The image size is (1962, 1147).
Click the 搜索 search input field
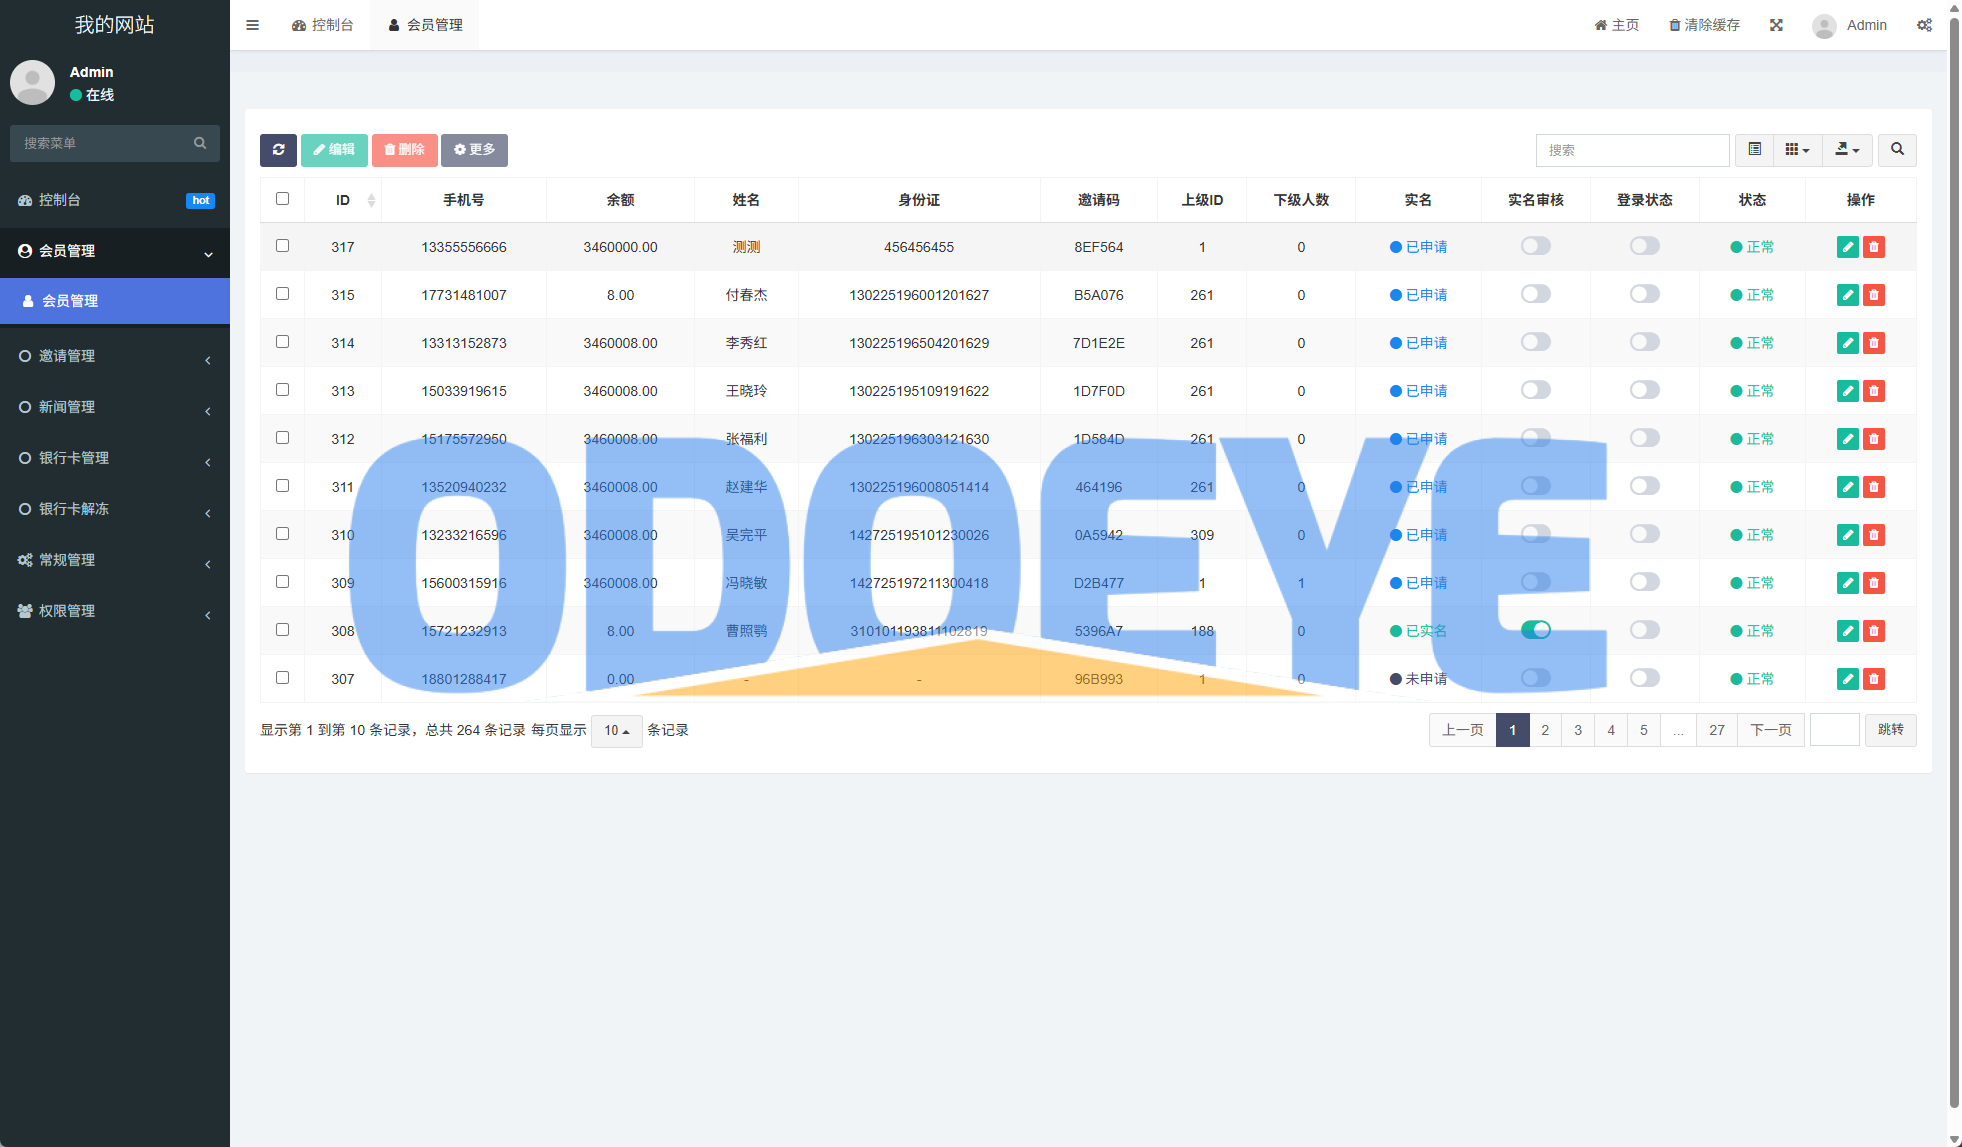[x=1632, y=150]
